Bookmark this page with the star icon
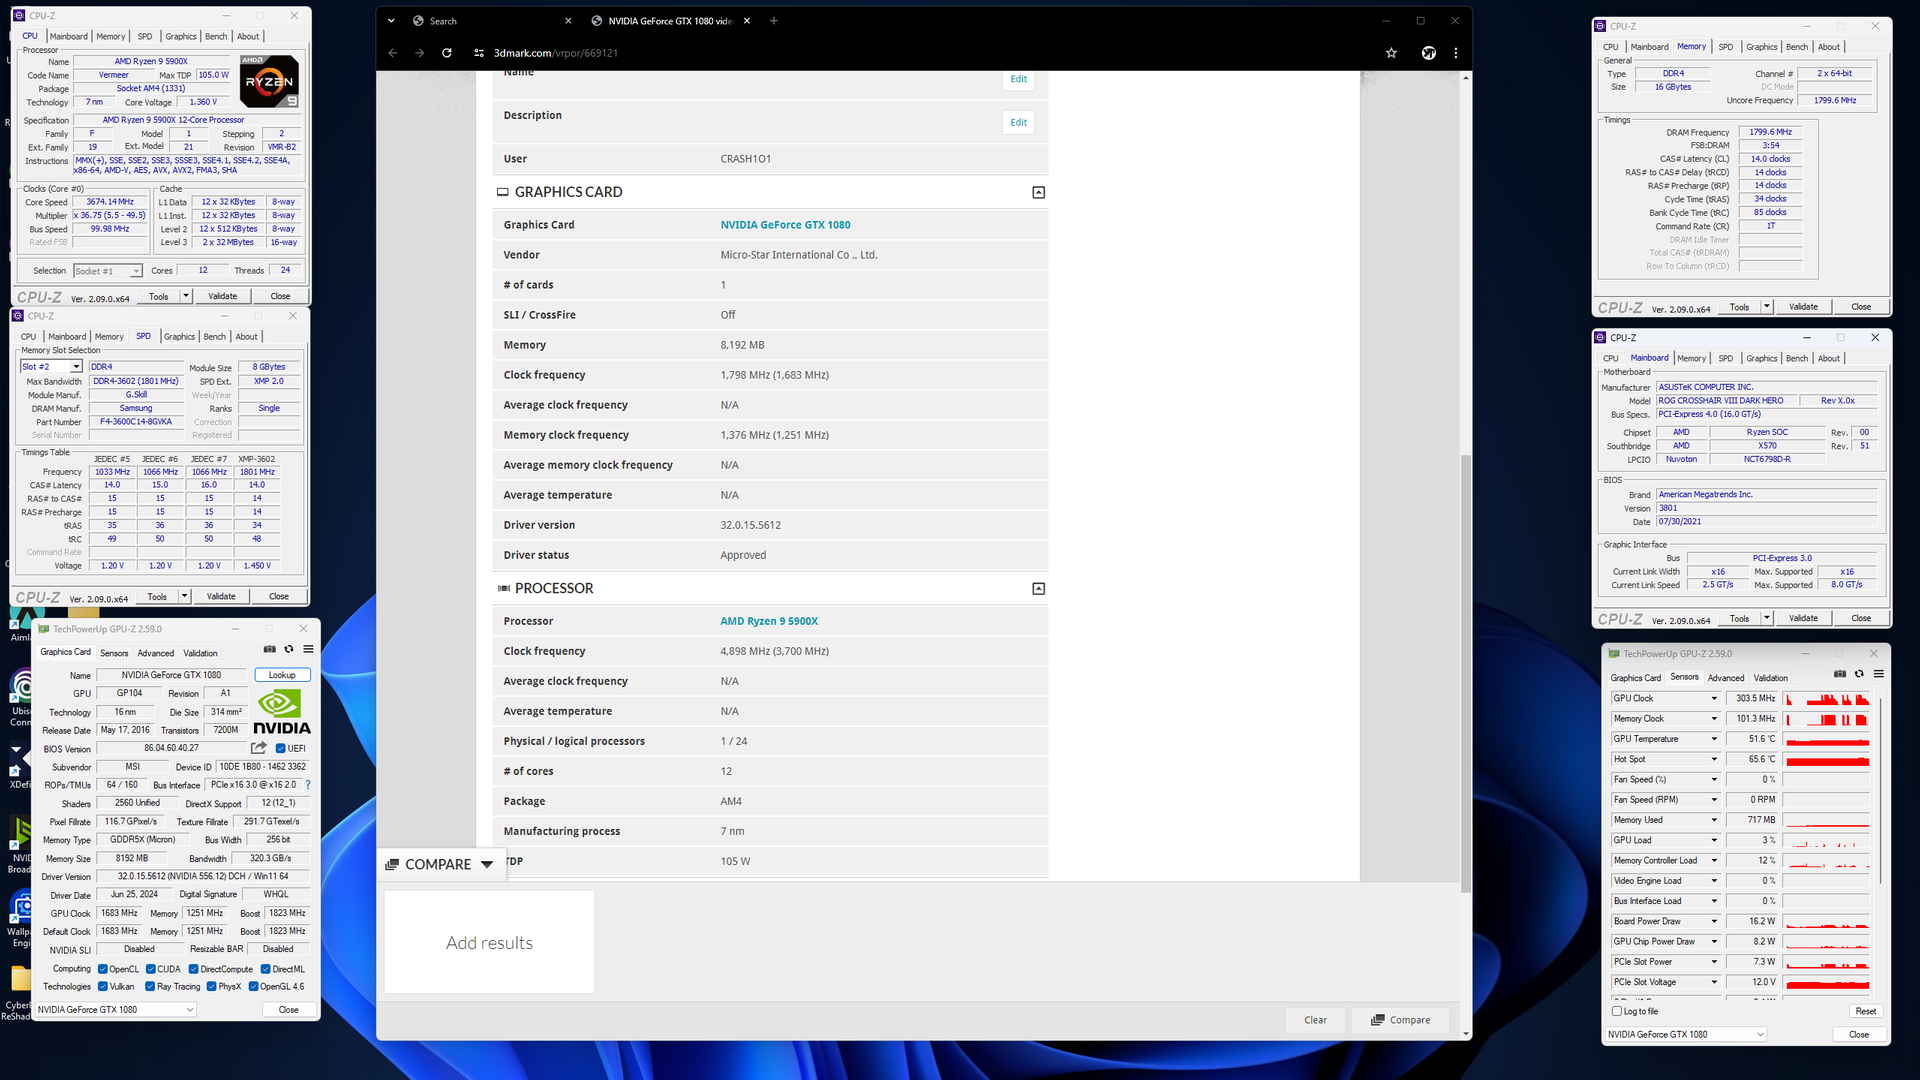This screenshot has width=1920, height=1080. 1391,53
